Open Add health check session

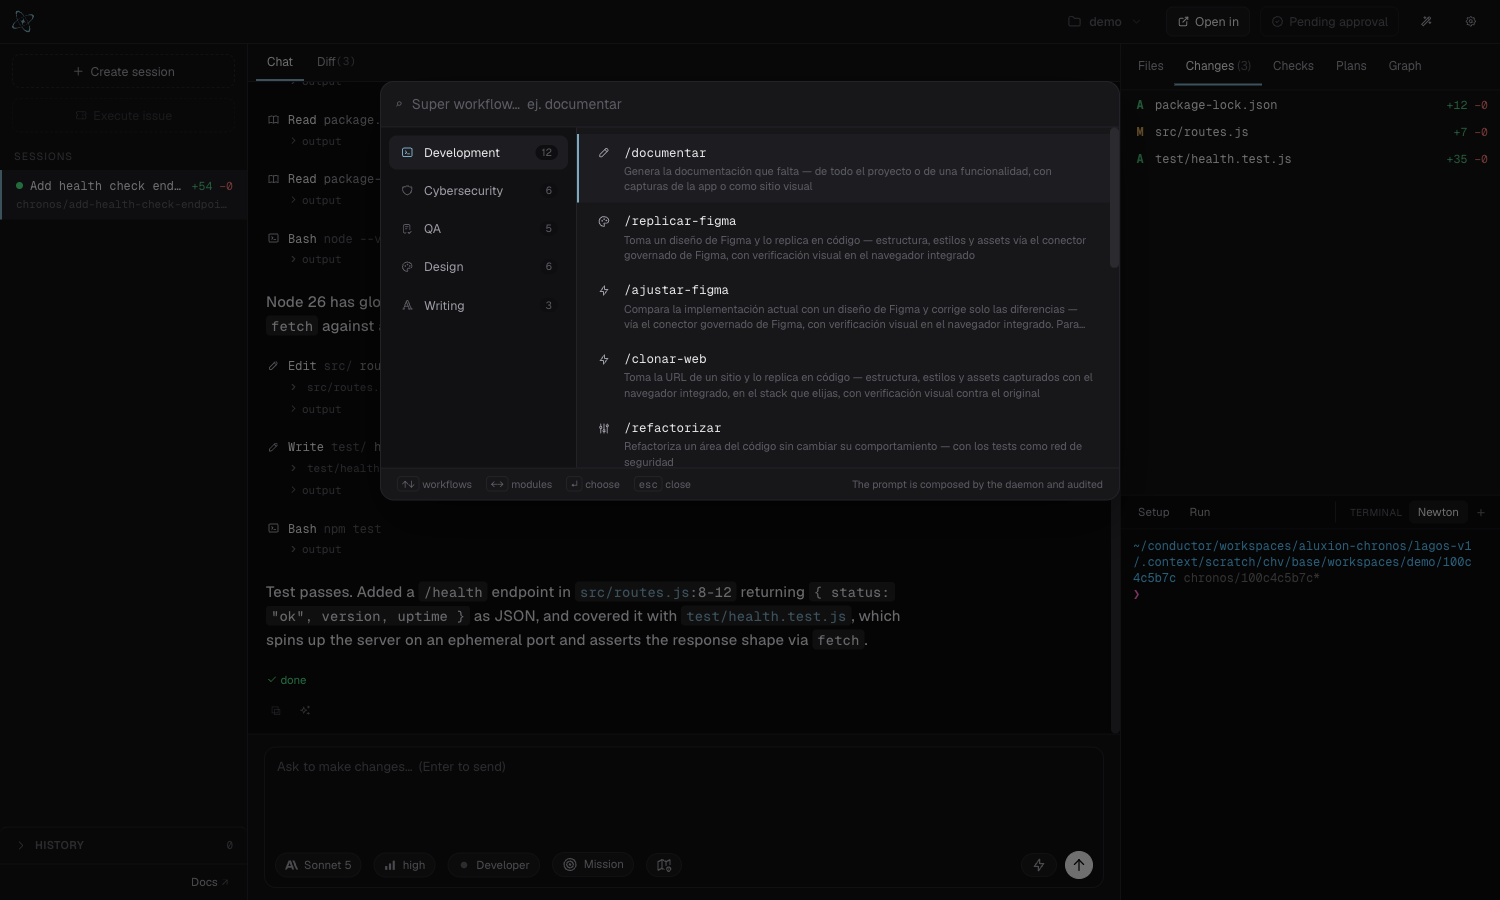124,194
